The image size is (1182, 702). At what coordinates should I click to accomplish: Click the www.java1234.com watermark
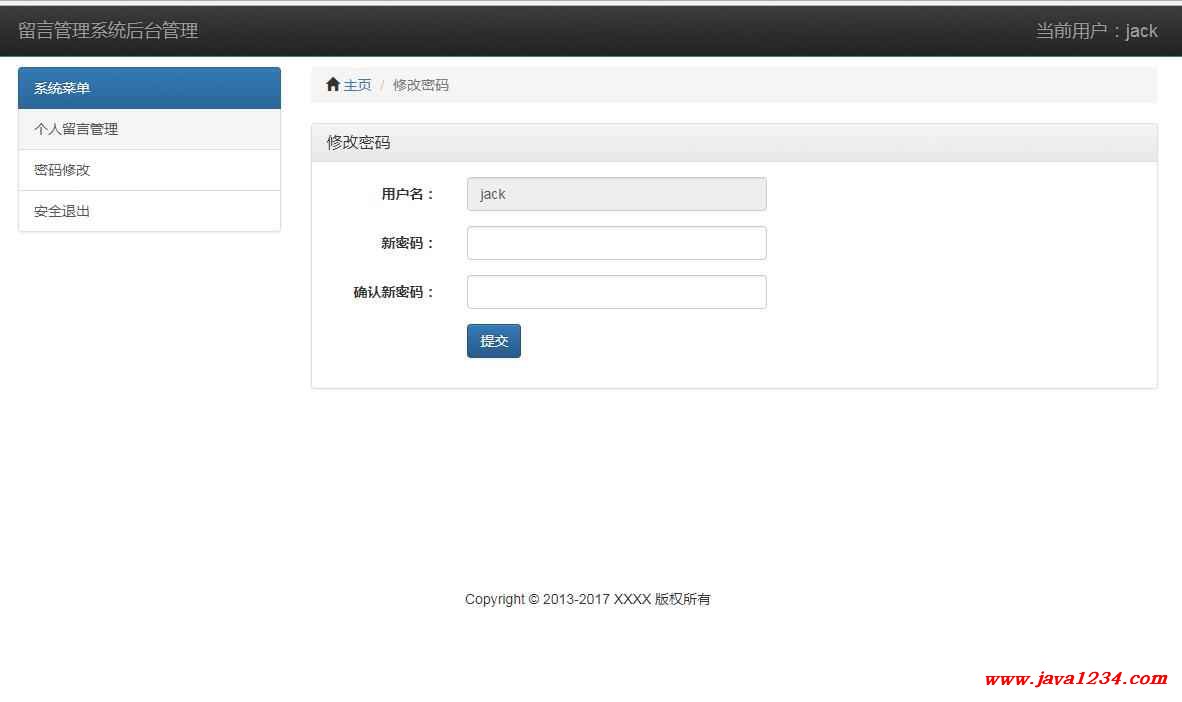click(x=1075, y=679)
